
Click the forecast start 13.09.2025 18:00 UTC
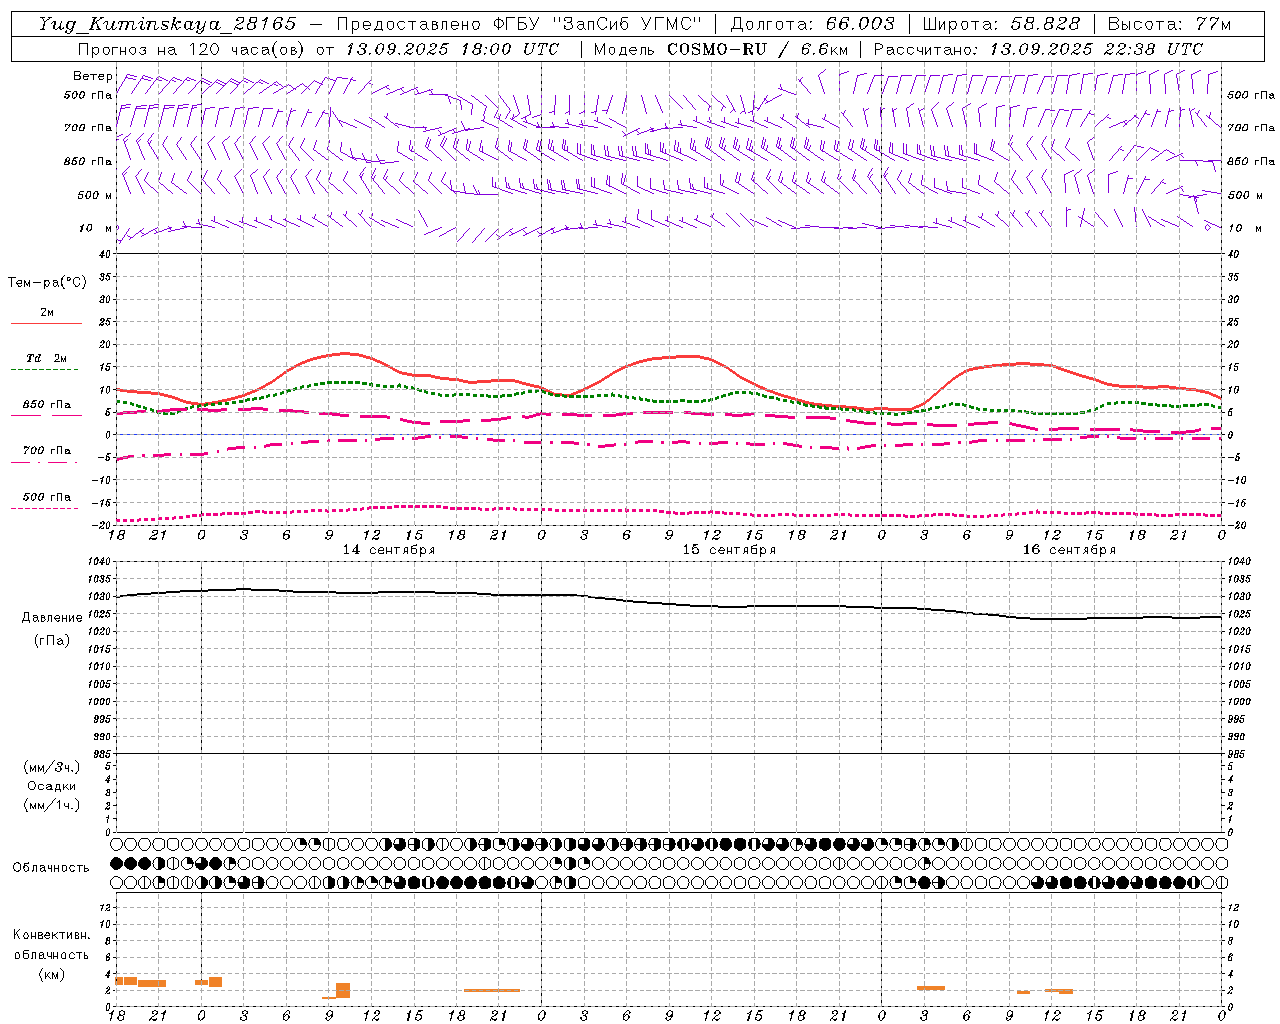point(451,49)
